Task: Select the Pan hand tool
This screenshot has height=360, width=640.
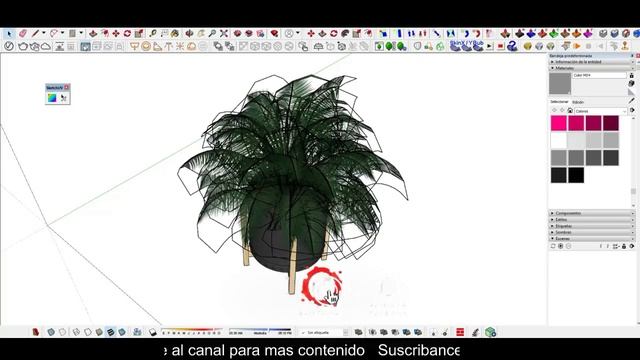Action: tap(201, 33)
